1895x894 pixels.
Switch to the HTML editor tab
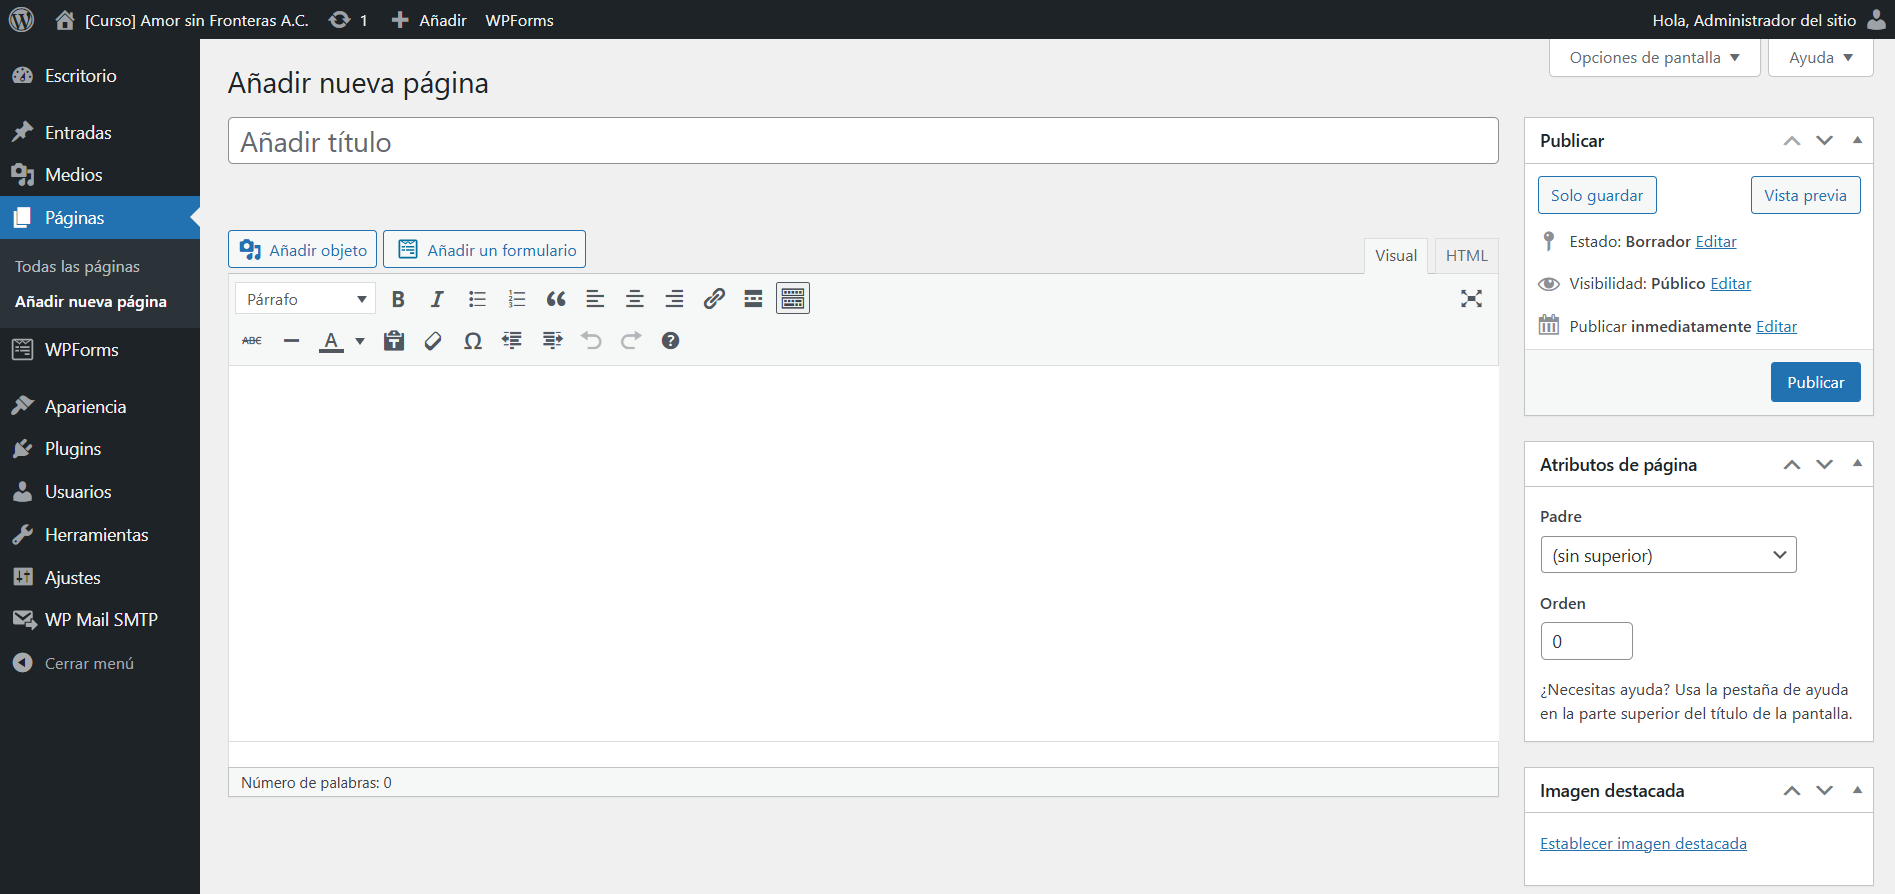click(x=1466, y=256)
